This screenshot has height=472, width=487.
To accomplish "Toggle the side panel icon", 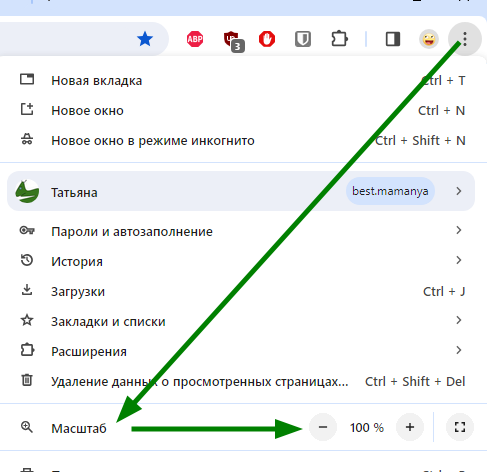I will point(393,39).
